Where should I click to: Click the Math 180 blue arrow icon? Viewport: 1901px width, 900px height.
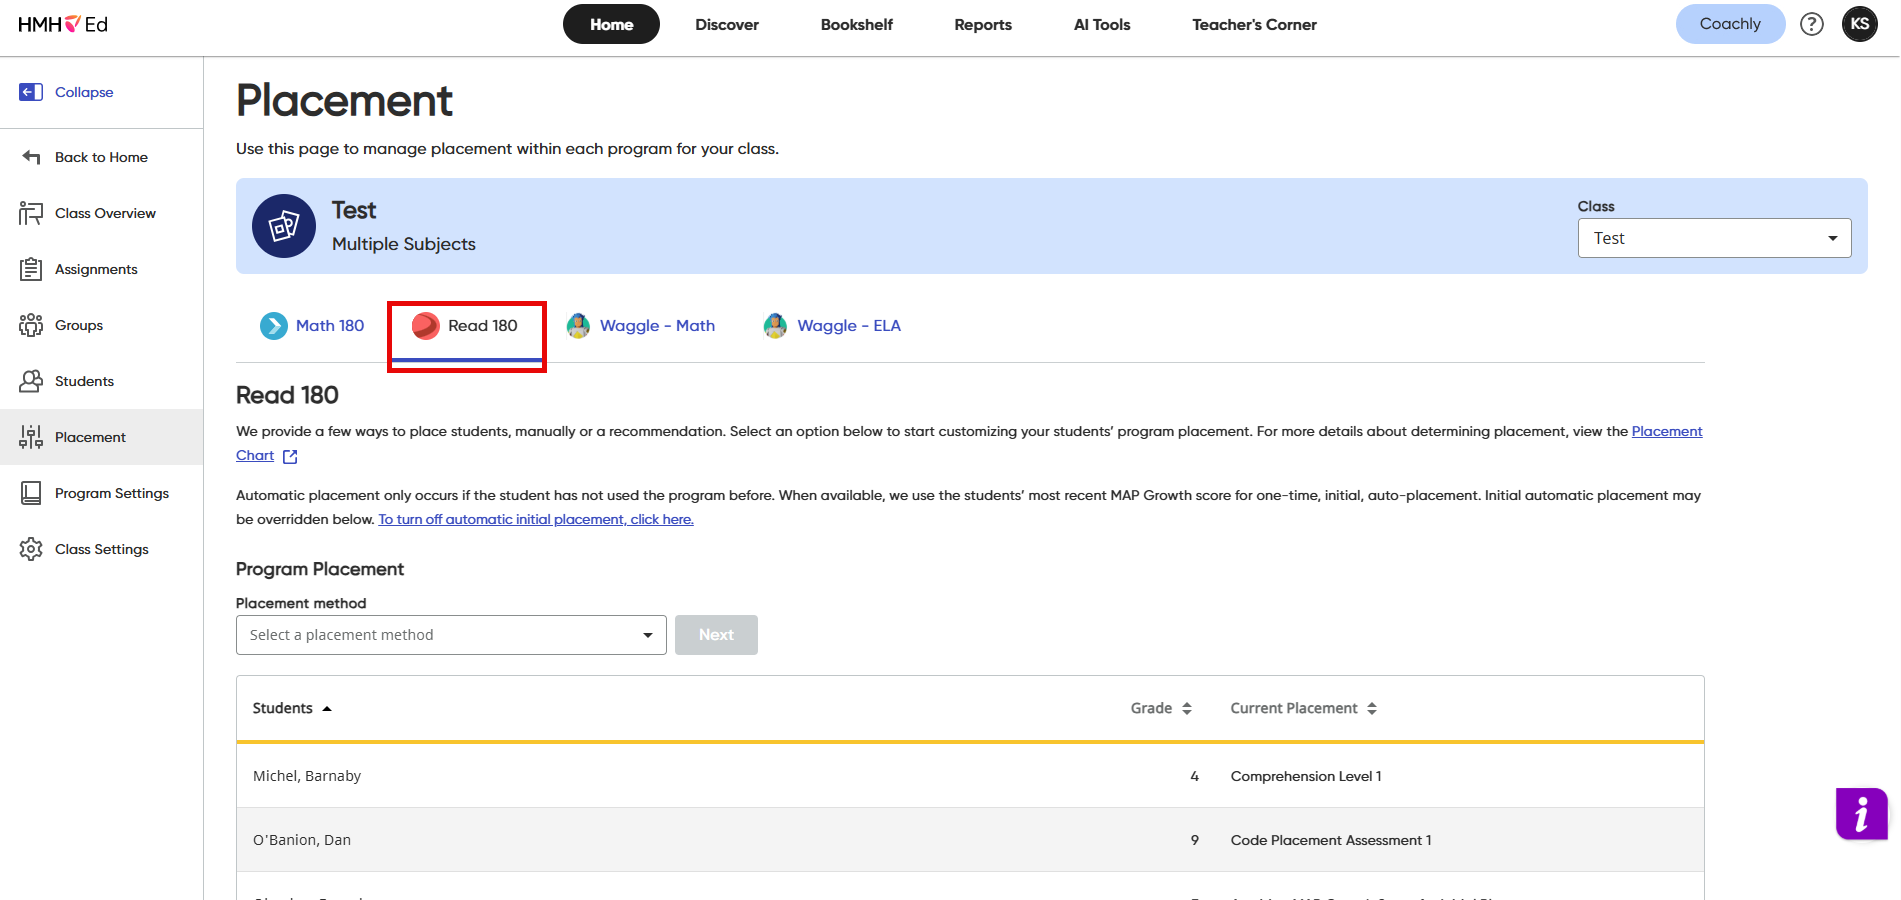pos(274,326)
